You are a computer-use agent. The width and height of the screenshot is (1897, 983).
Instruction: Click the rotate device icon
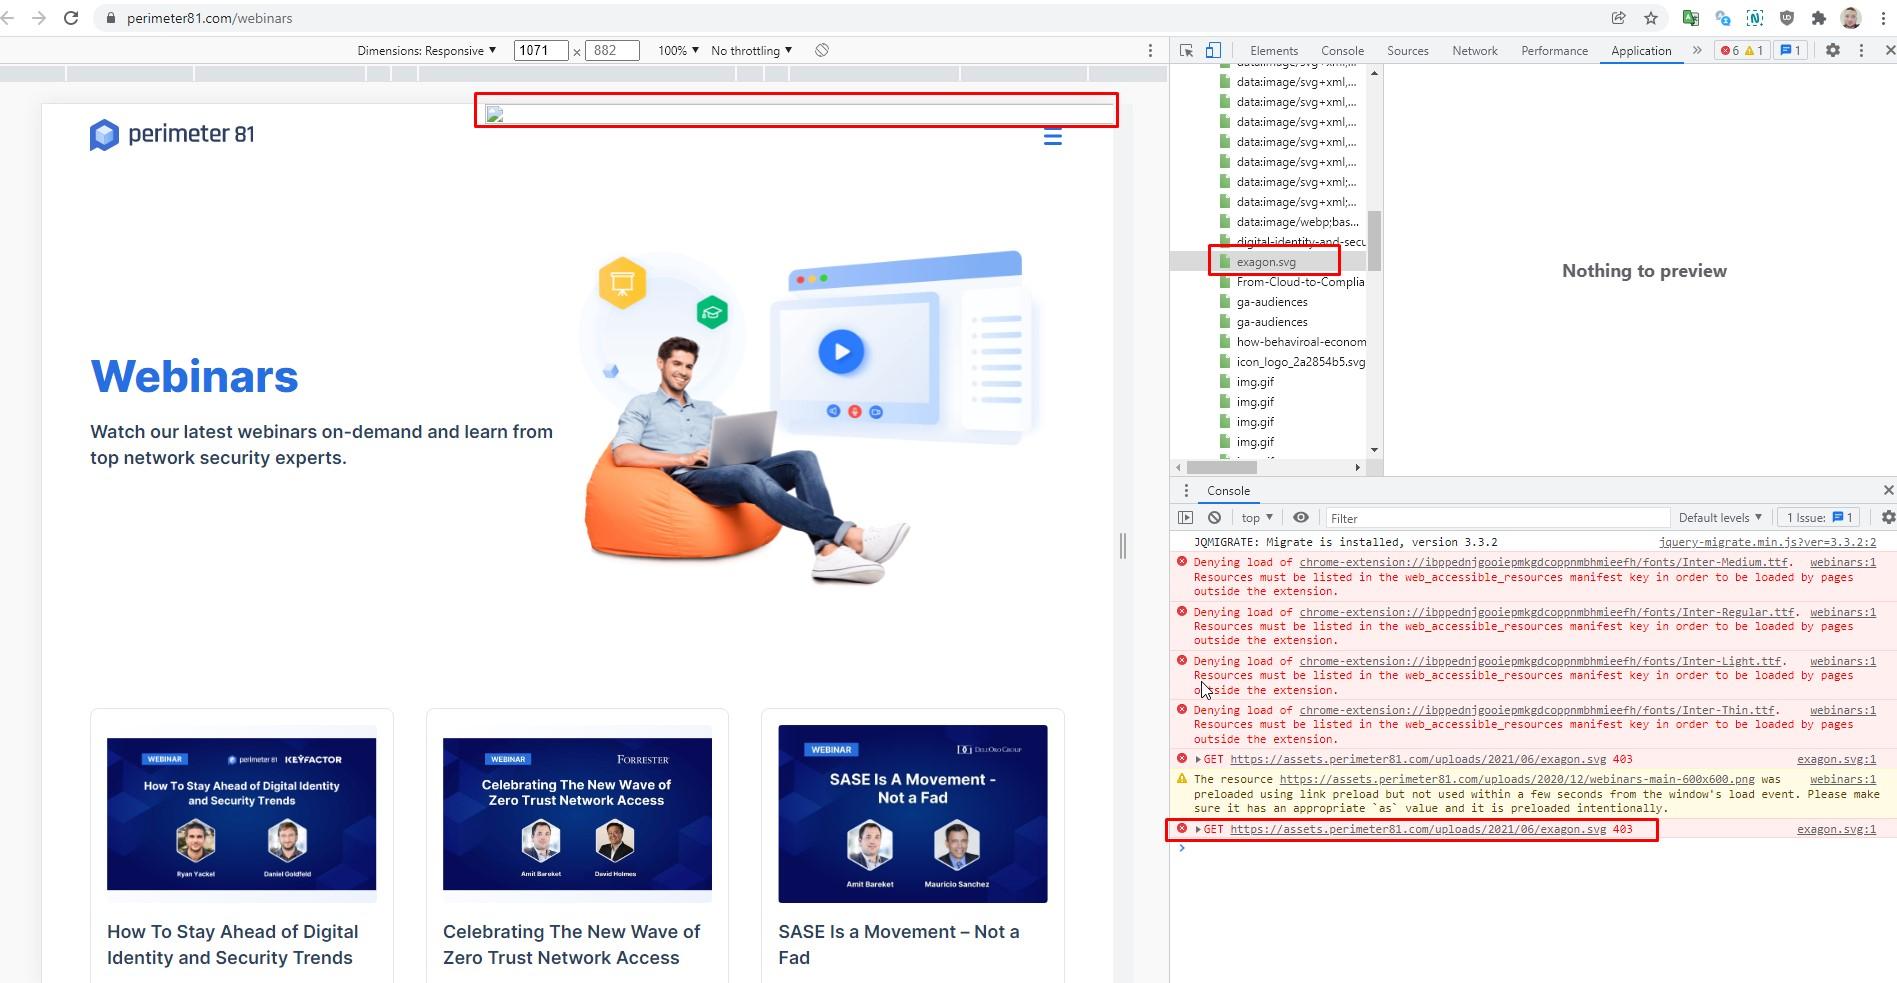(x=822, y=50)
